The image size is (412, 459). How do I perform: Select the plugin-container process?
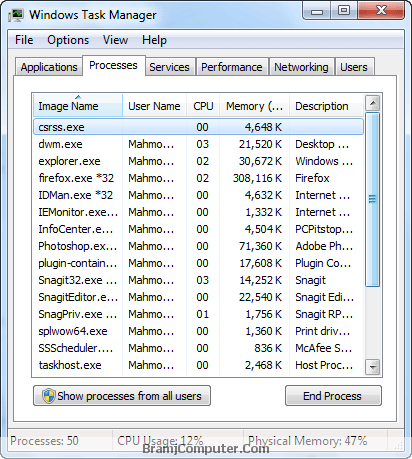(198, 263)
